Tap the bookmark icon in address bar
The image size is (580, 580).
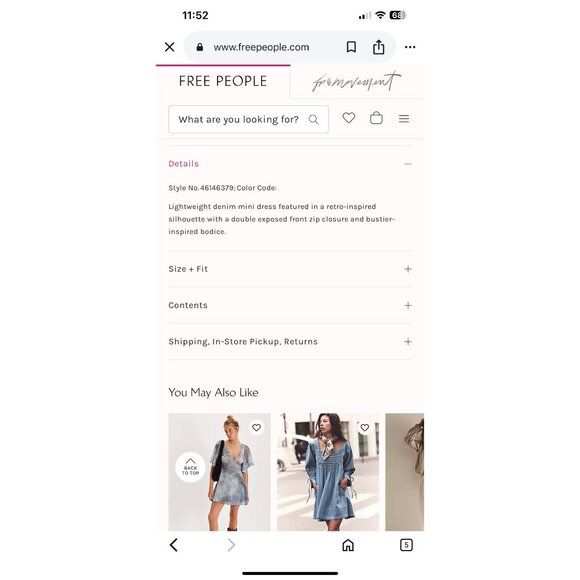[351, 47]
